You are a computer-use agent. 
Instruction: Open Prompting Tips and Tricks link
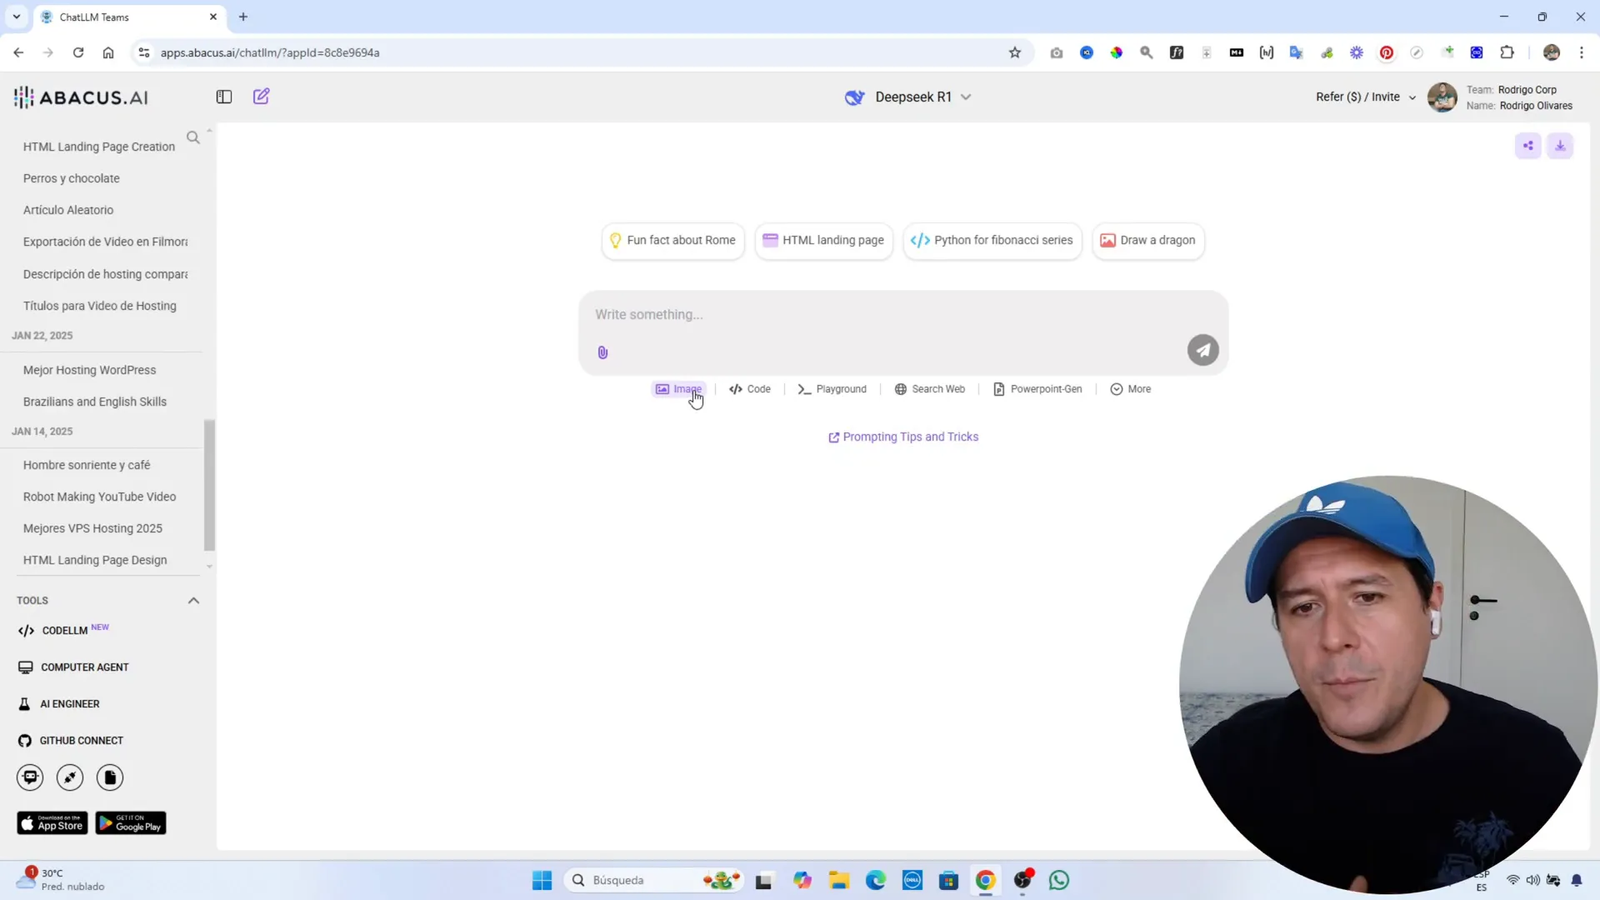902,437
